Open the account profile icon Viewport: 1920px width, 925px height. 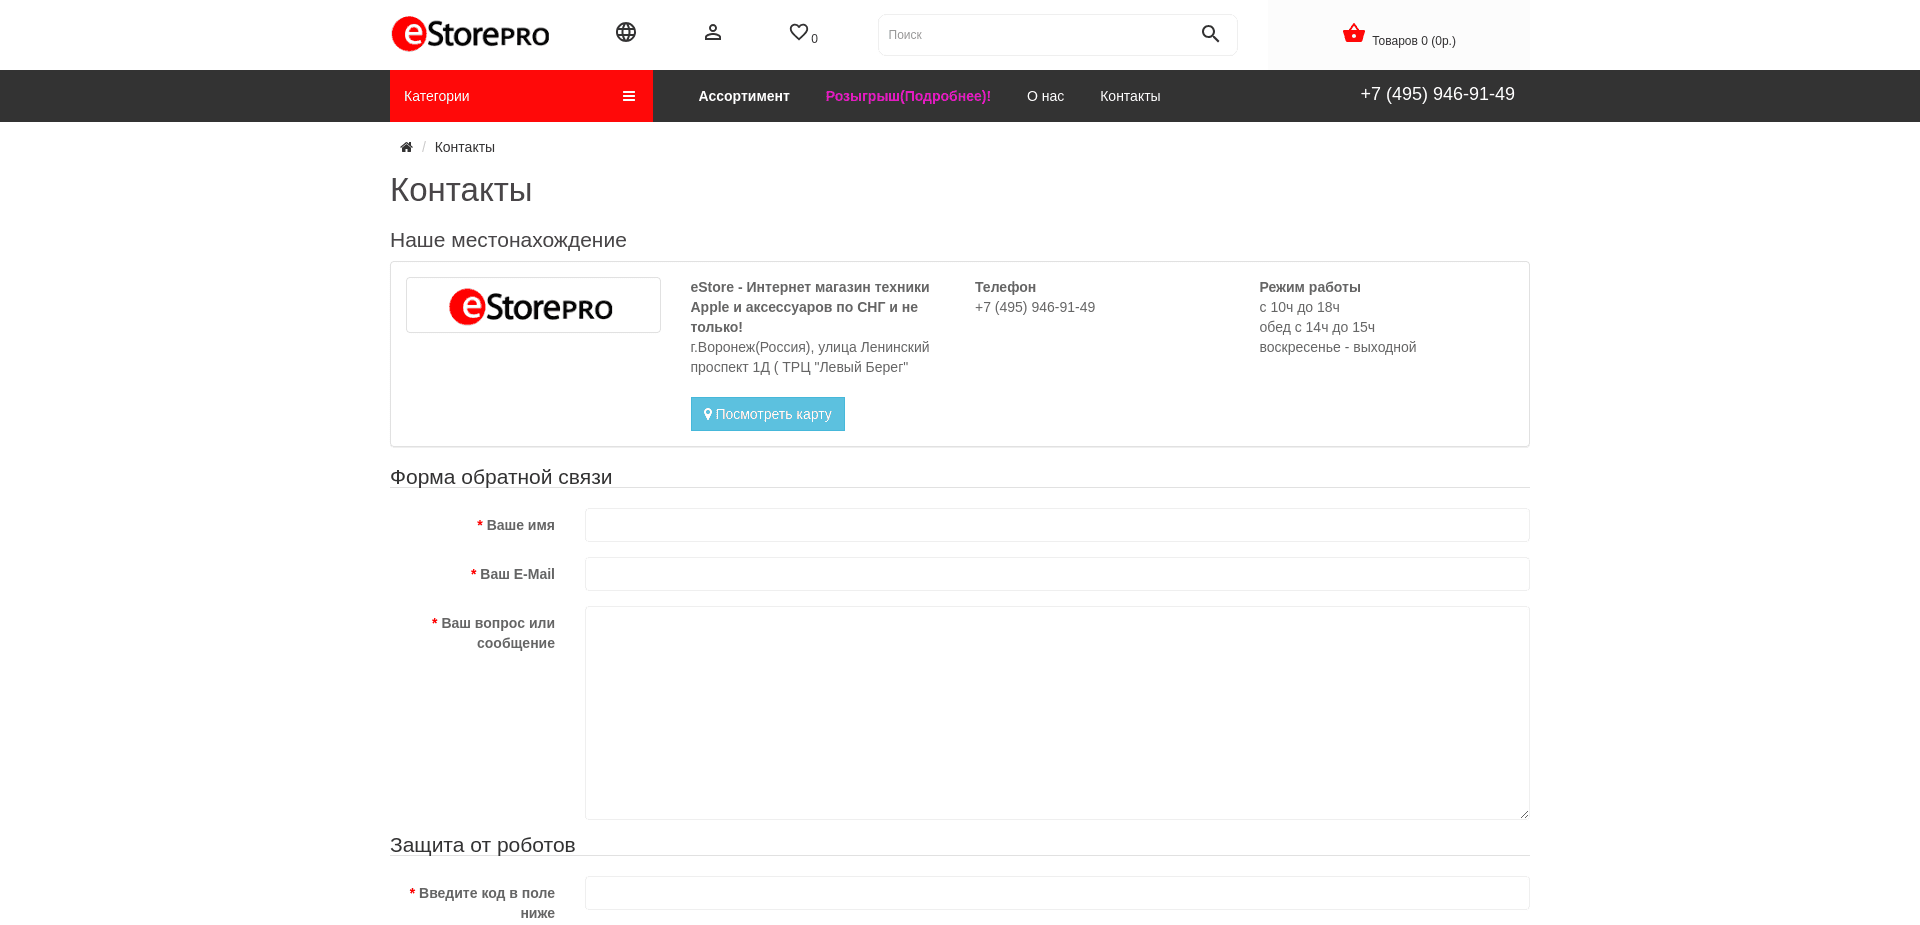point(713,31)
